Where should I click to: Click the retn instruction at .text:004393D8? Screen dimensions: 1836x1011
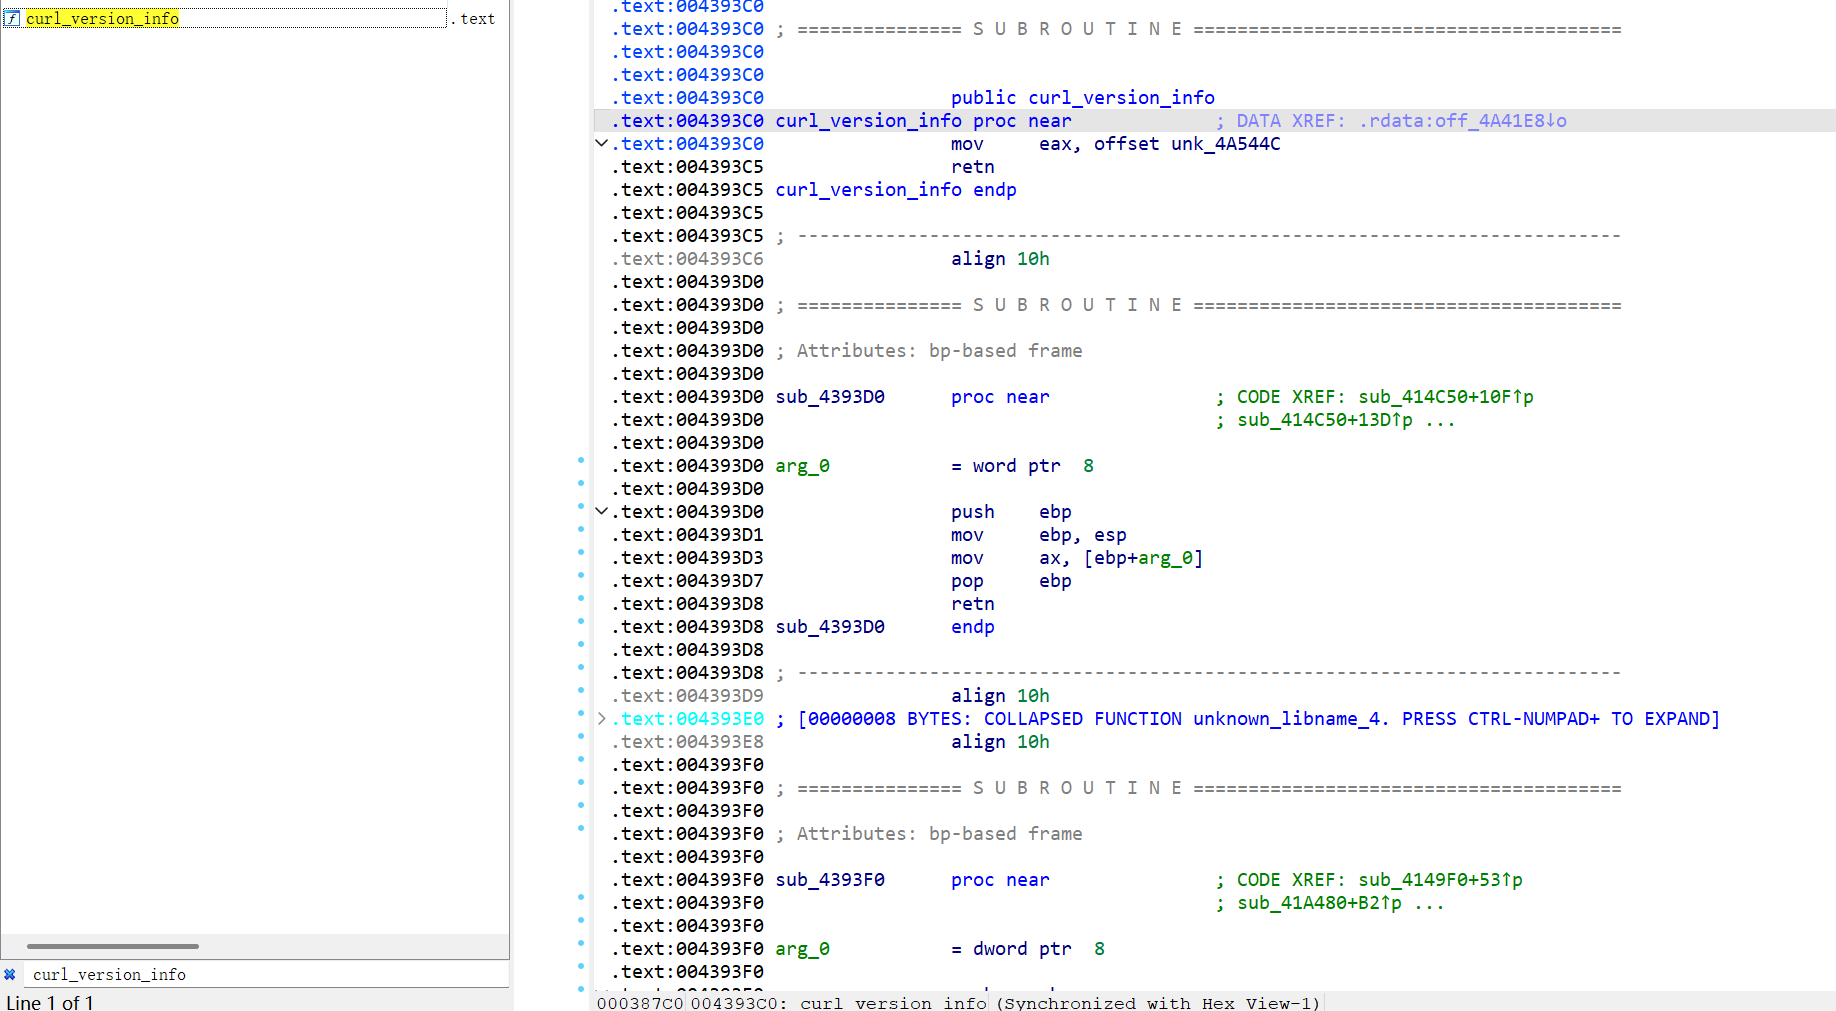tap(972, 603)
